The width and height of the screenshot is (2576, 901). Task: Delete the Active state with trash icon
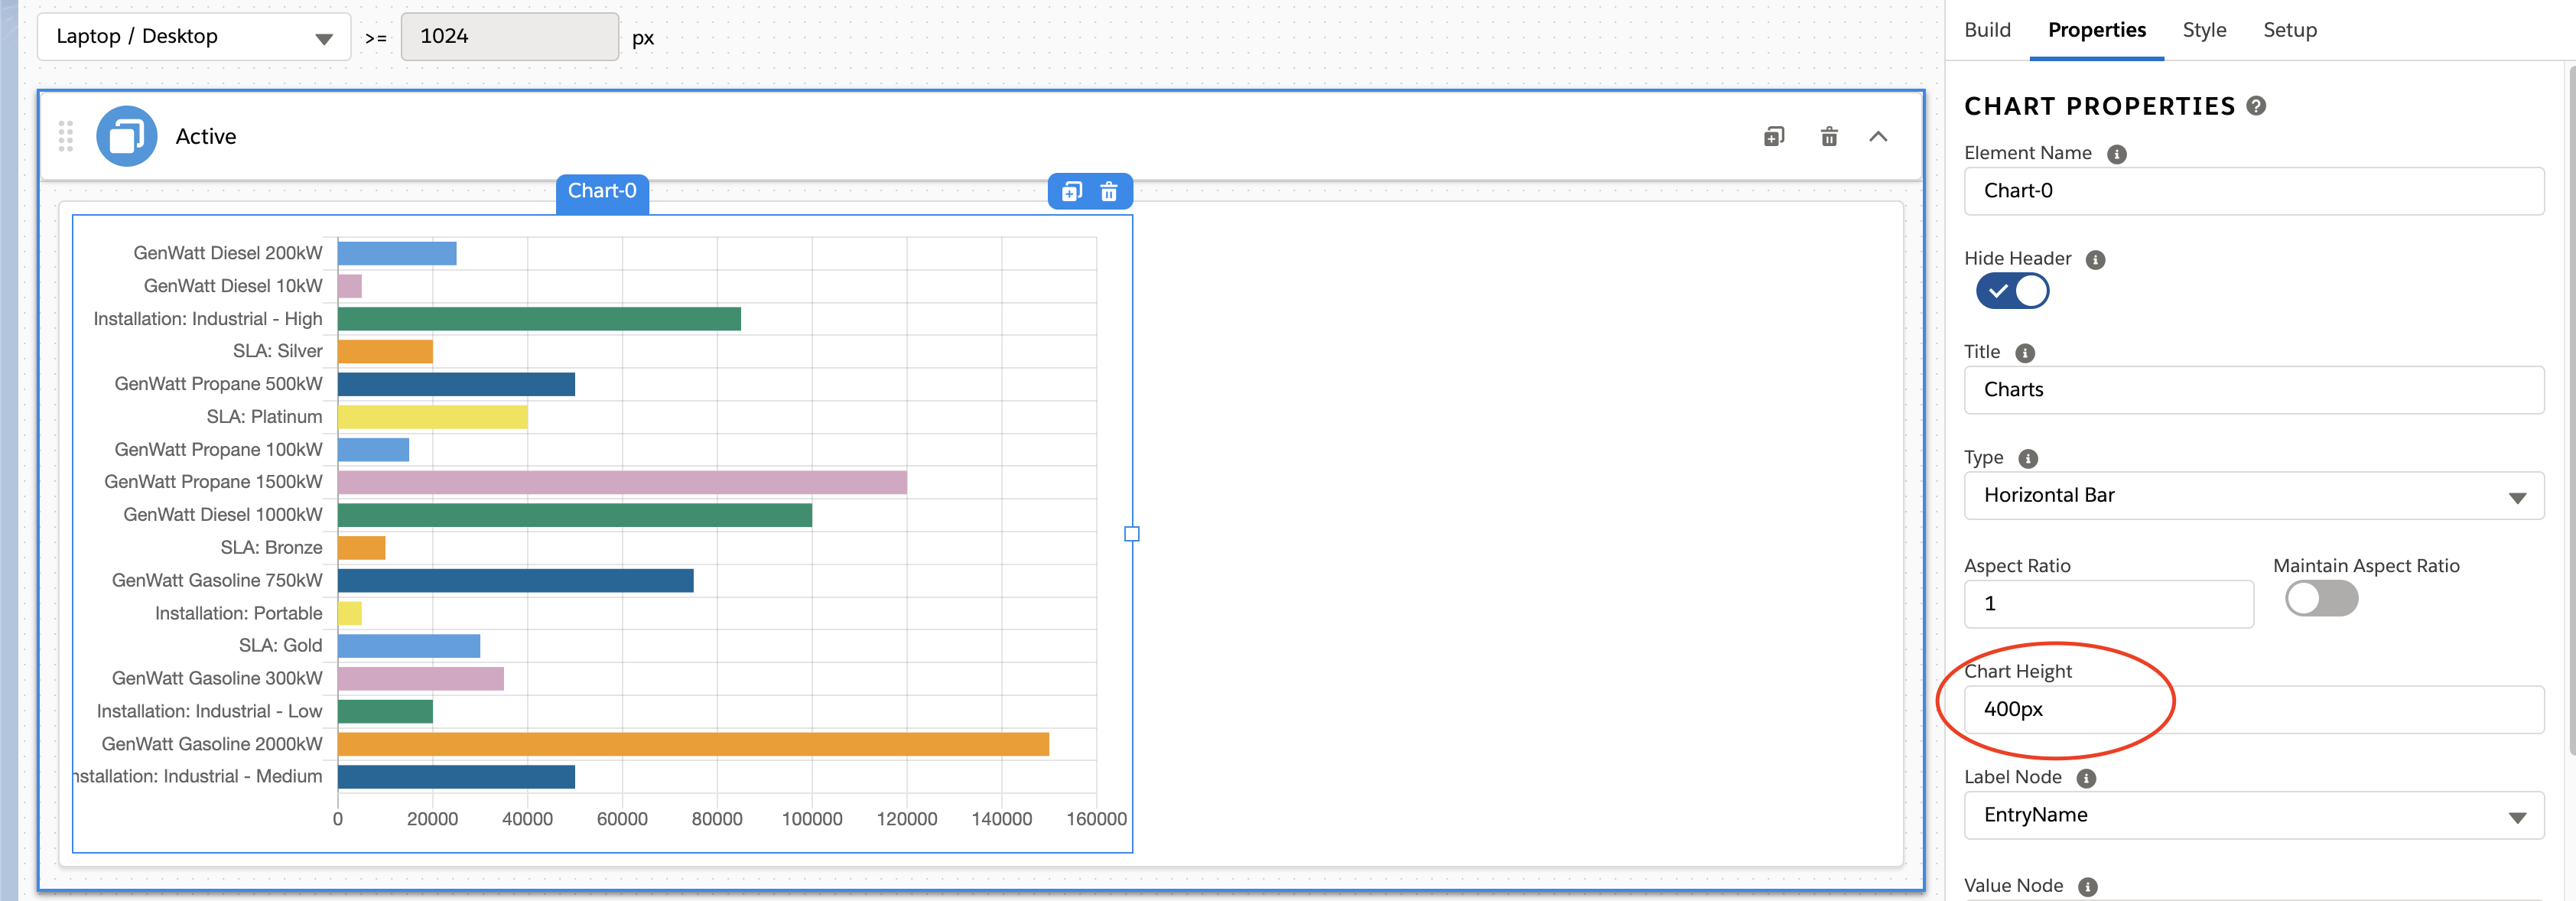coord(1829,137)
